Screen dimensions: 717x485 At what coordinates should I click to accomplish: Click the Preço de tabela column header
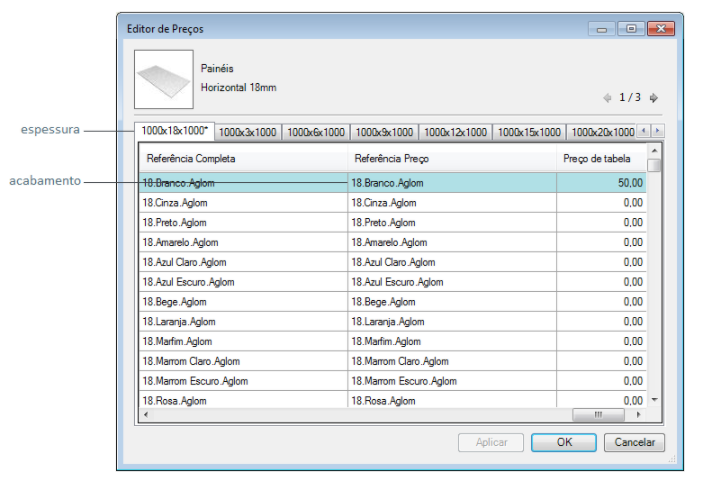(601, 159)
